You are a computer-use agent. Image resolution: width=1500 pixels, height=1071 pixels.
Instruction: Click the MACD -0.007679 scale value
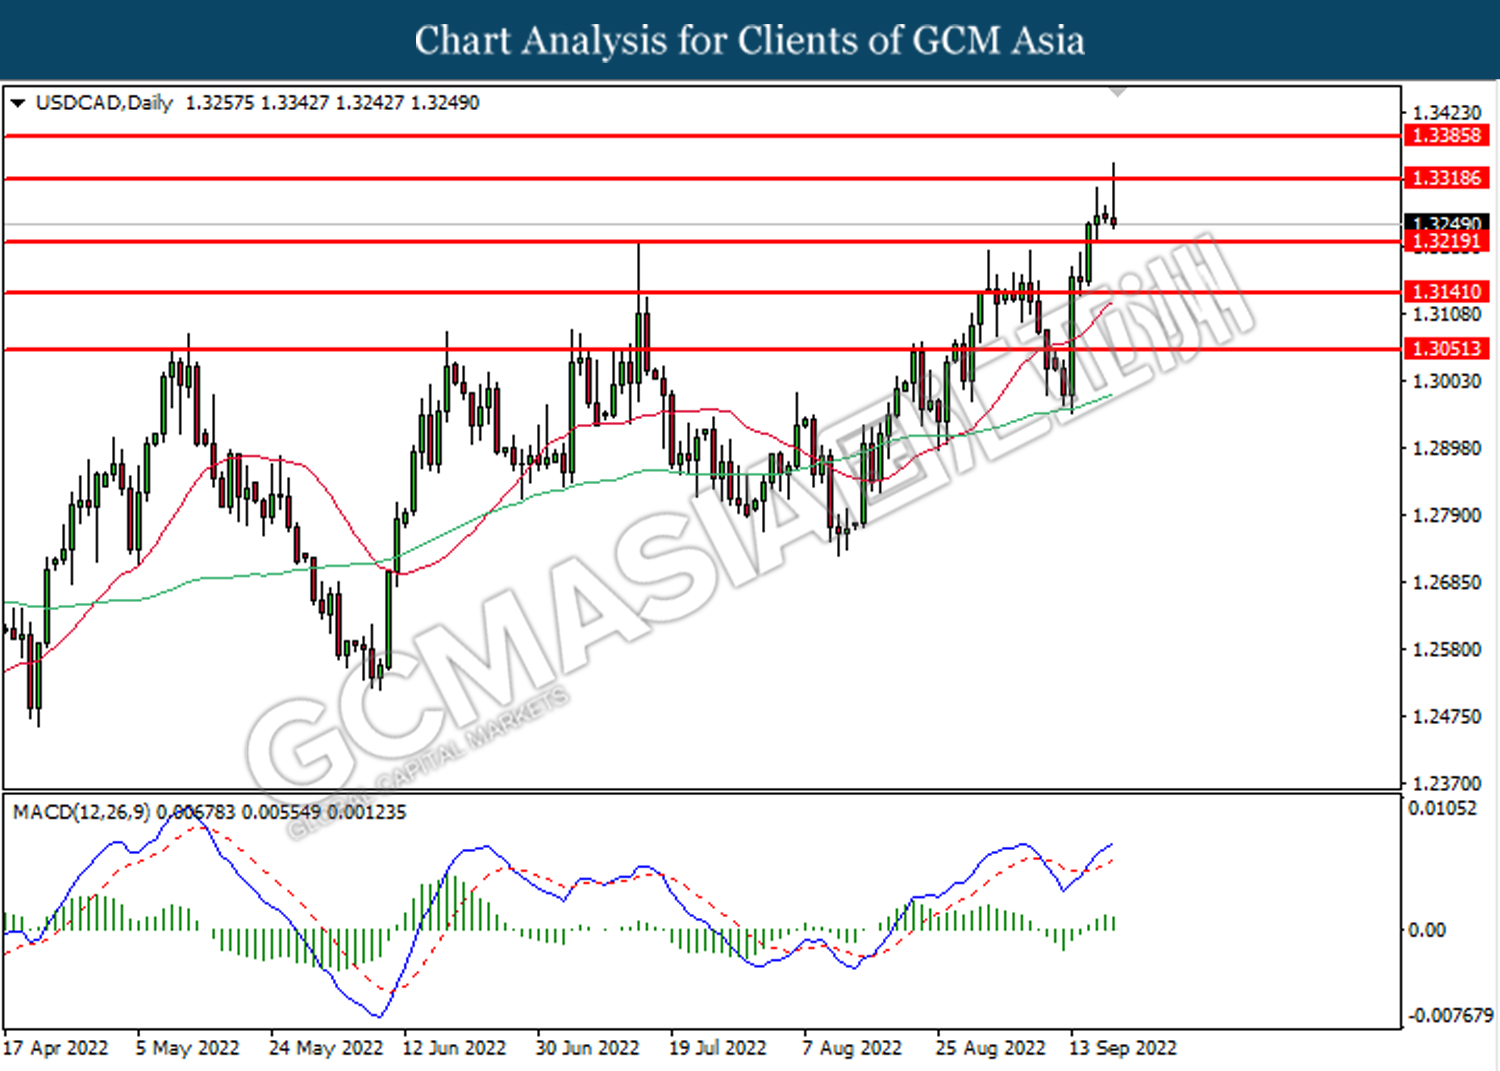(1450, 1015)
